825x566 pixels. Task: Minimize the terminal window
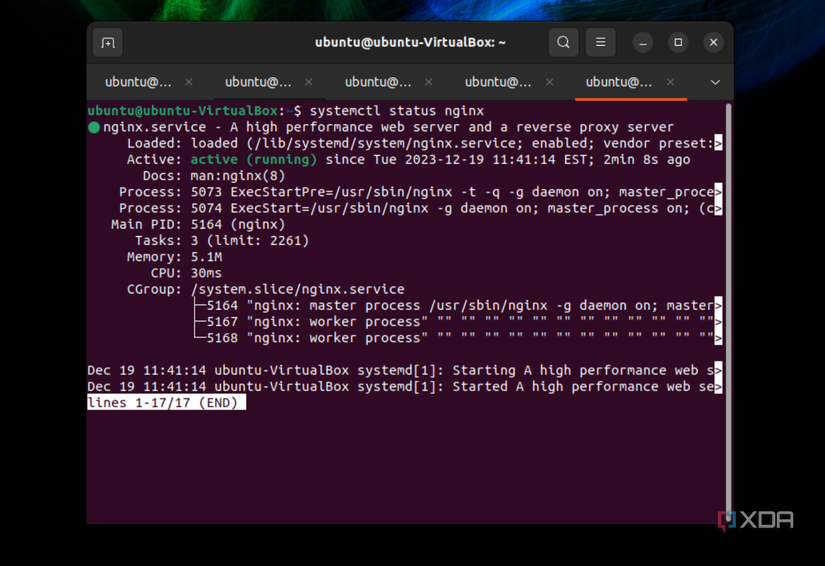point(642,43)
